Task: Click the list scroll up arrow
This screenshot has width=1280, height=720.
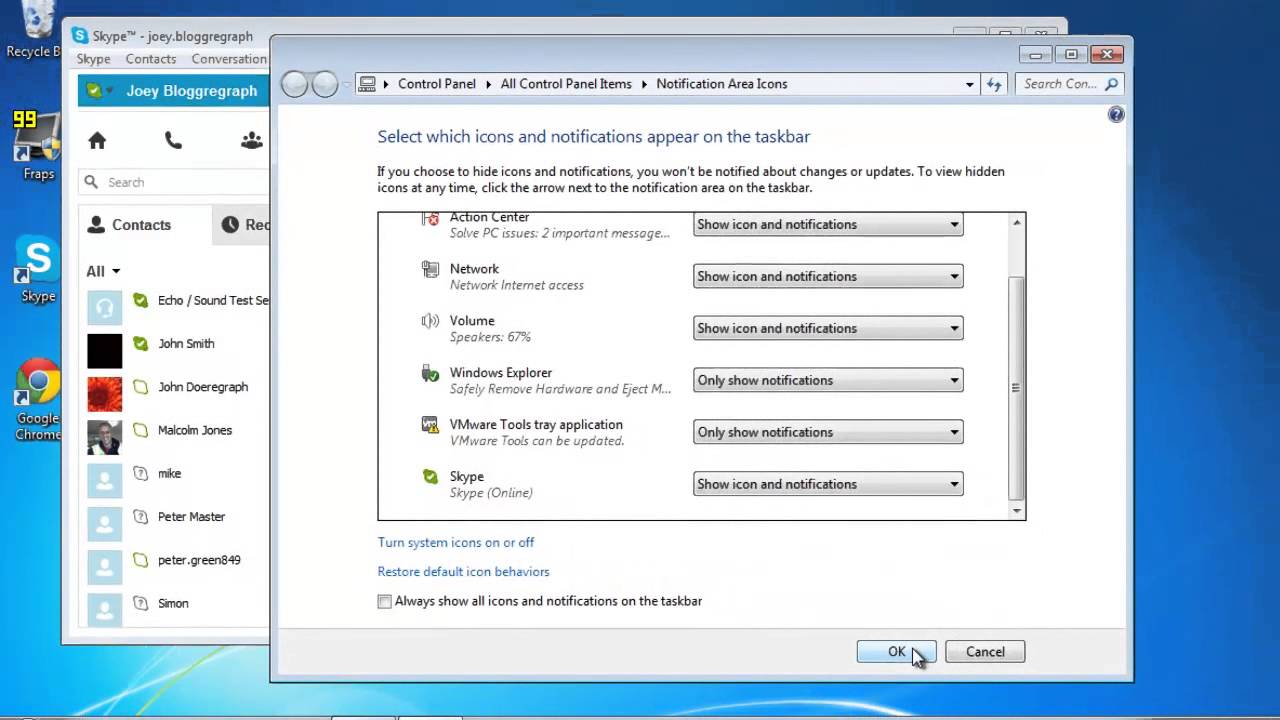Action: [1017, 222]
